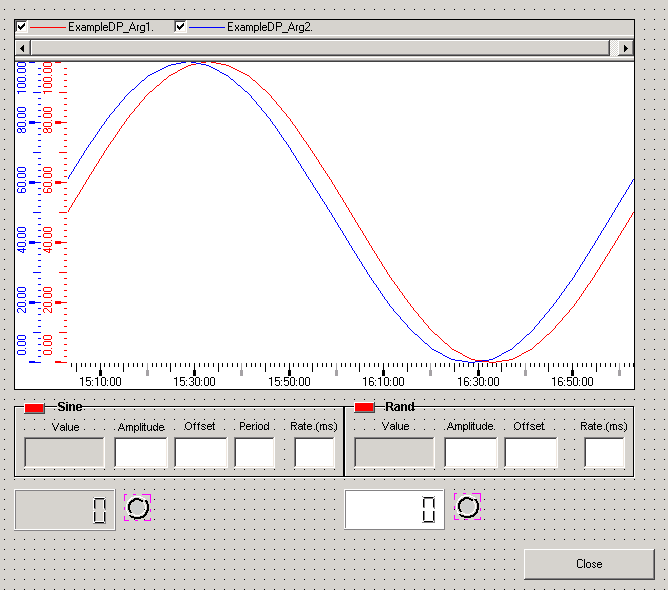Click the gray numeric display showing 0
The height and width of the screenshot is (590, 668).
(65, 510)
